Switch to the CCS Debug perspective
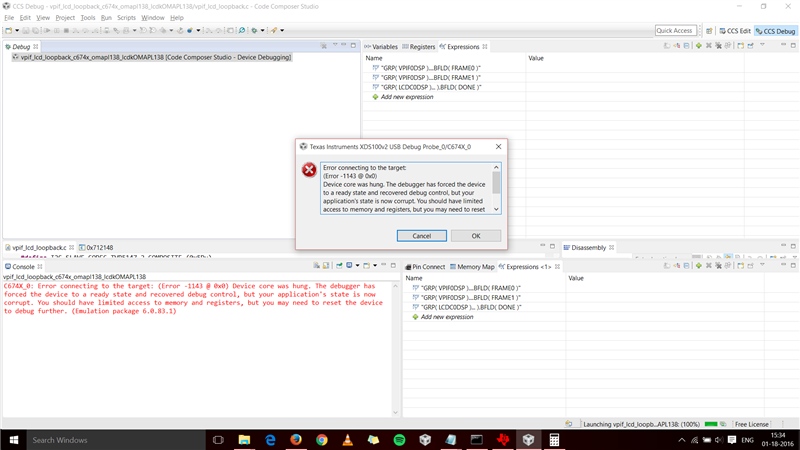The image size is (800, 450). [x=776, y=31]
